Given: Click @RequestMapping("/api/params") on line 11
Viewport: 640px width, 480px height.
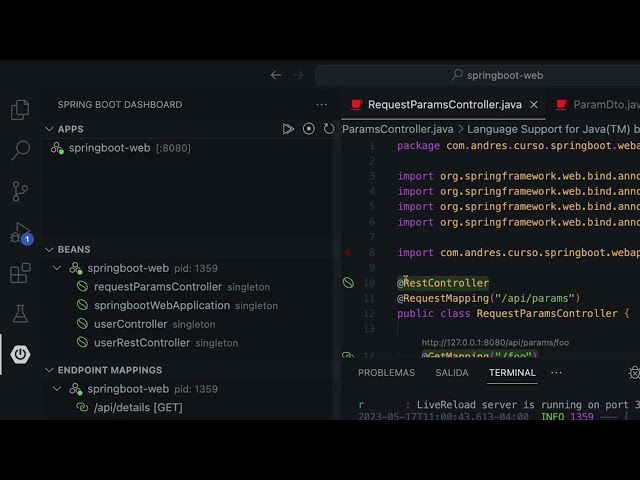Looking at the screenshot, I should (488, 298).
